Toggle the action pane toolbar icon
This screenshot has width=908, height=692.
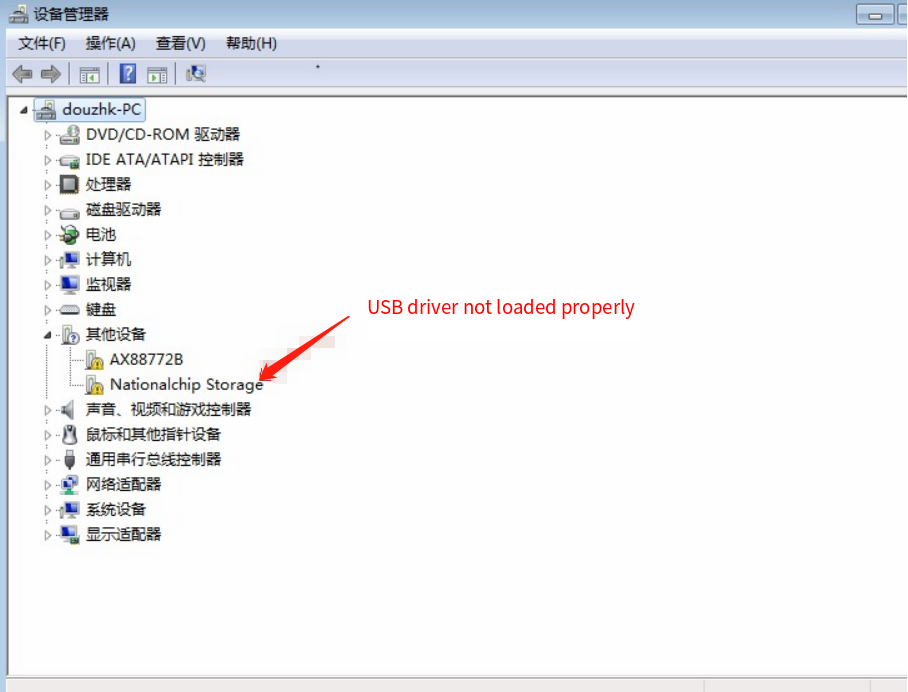click(157, 74)
